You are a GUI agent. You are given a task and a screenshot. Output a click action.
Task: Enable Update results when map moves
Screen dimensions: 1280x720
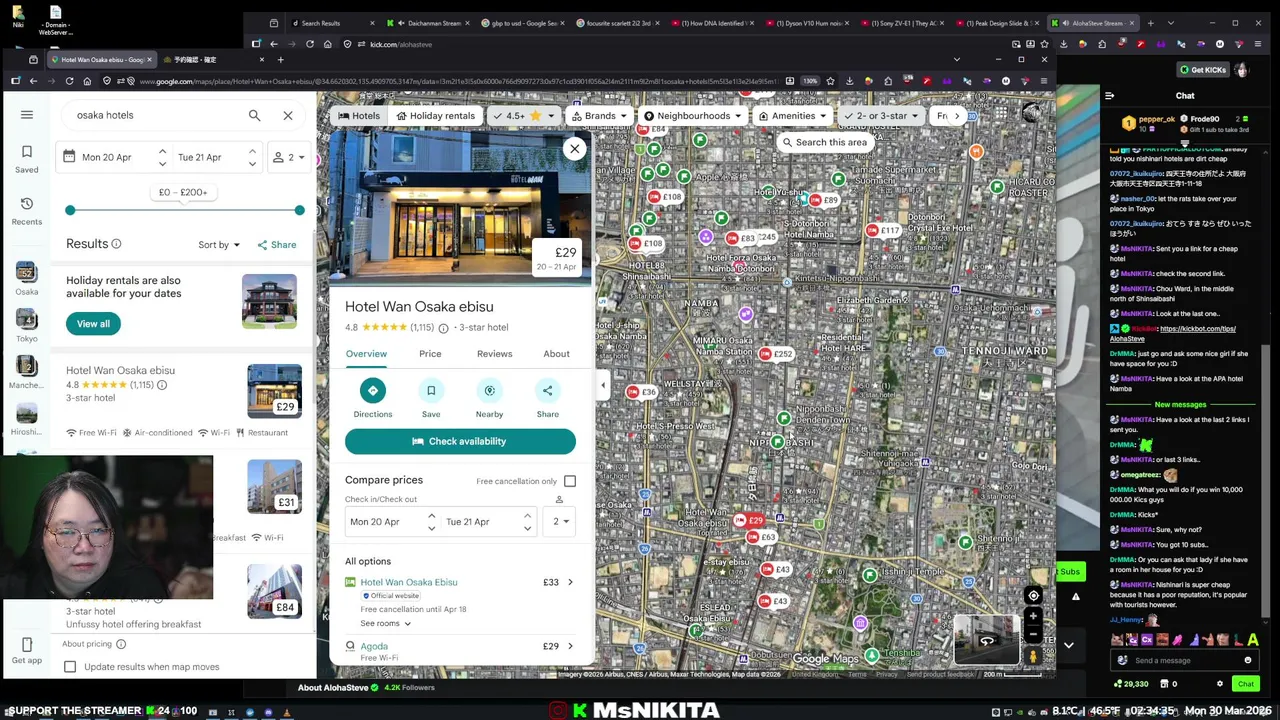70,667
